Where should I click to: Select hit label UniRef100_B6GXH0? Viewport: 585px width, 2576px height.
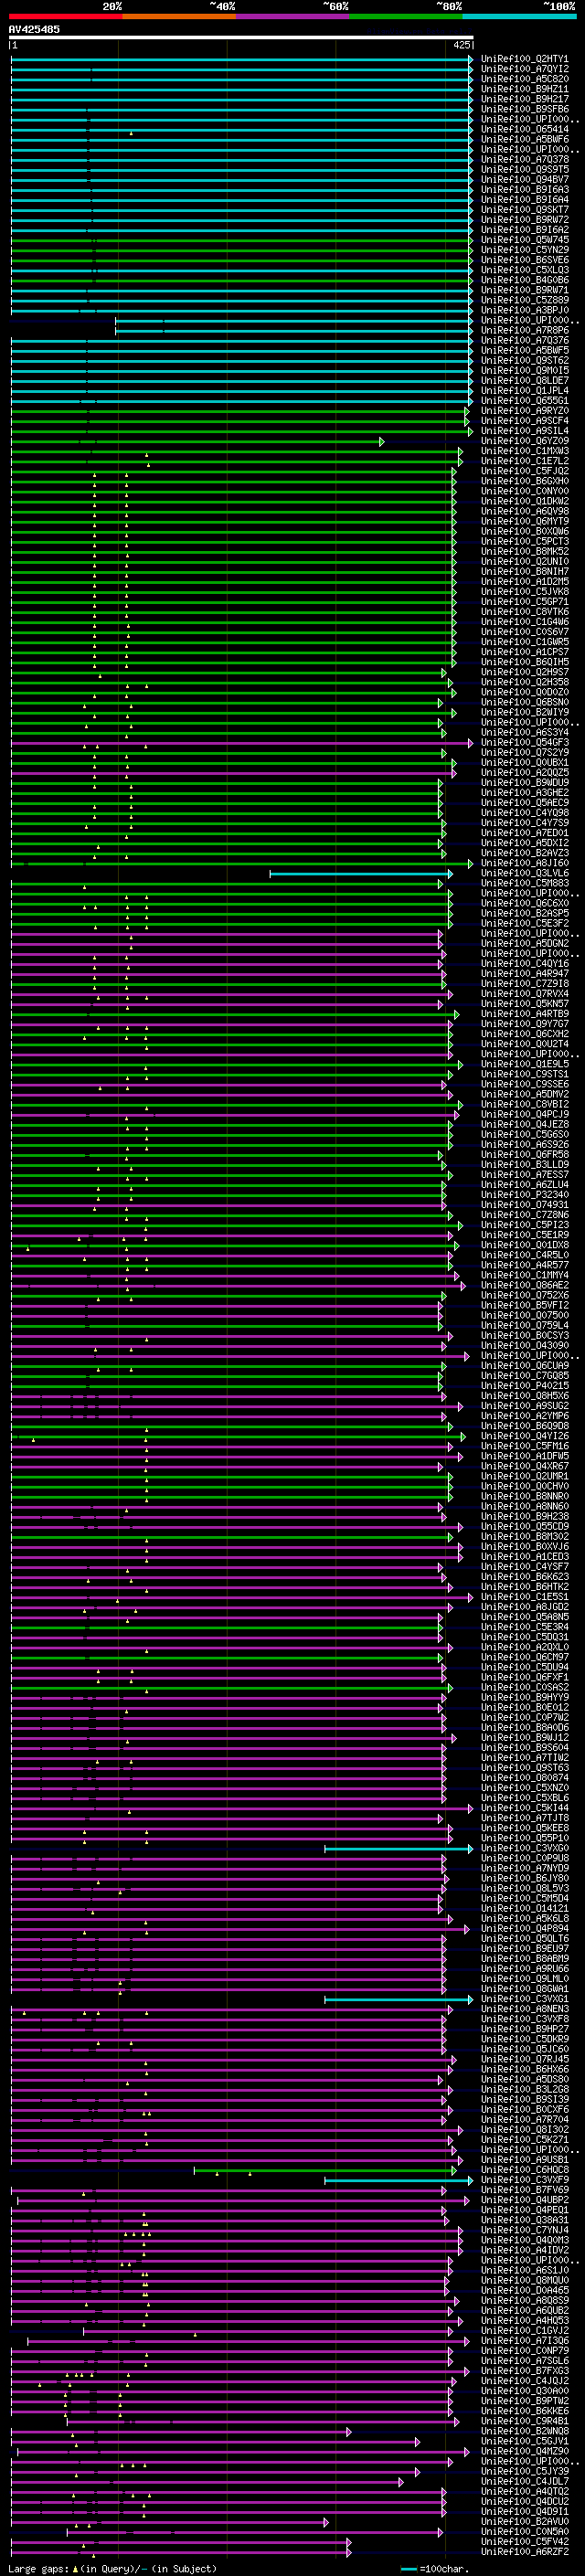click(x=524, y=481)
